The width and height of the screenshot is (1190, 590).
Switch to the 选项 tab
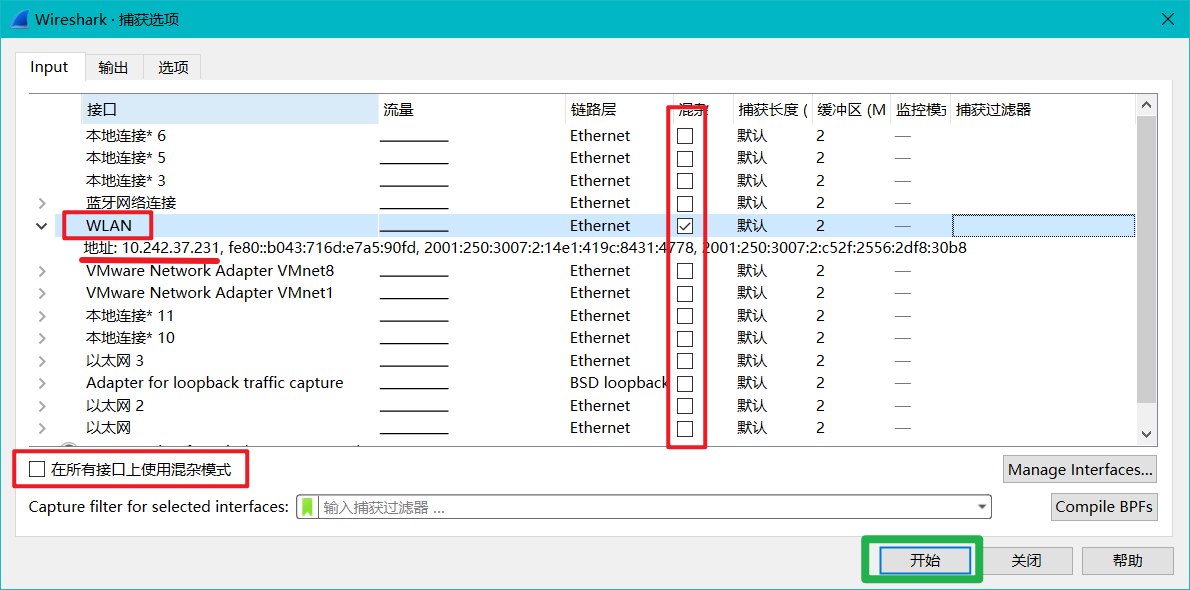coord(173,68)
